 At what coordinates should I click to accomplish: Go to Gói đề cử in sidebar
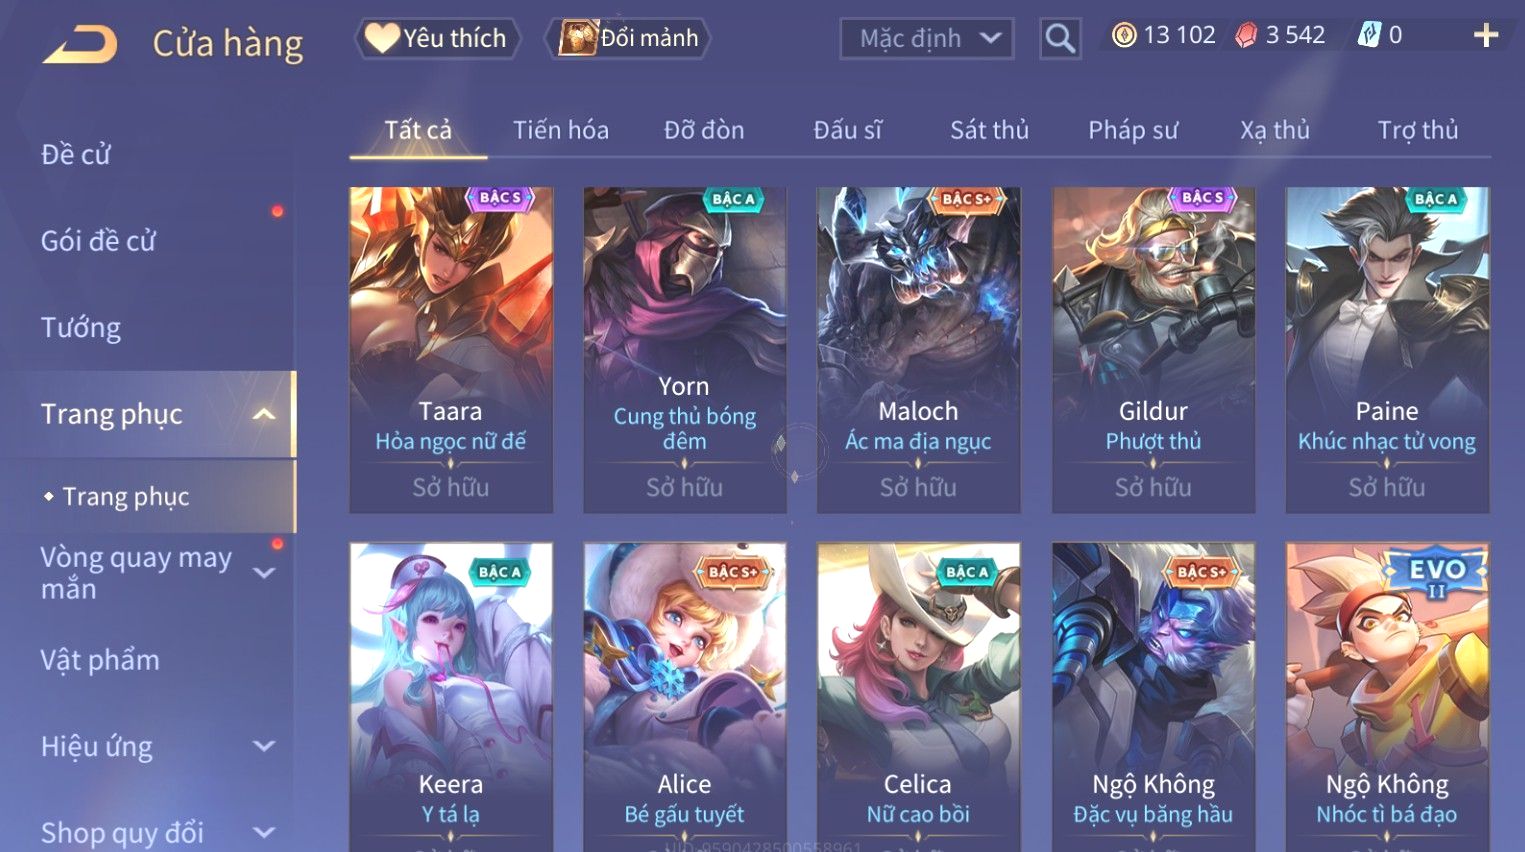point(99,241)
